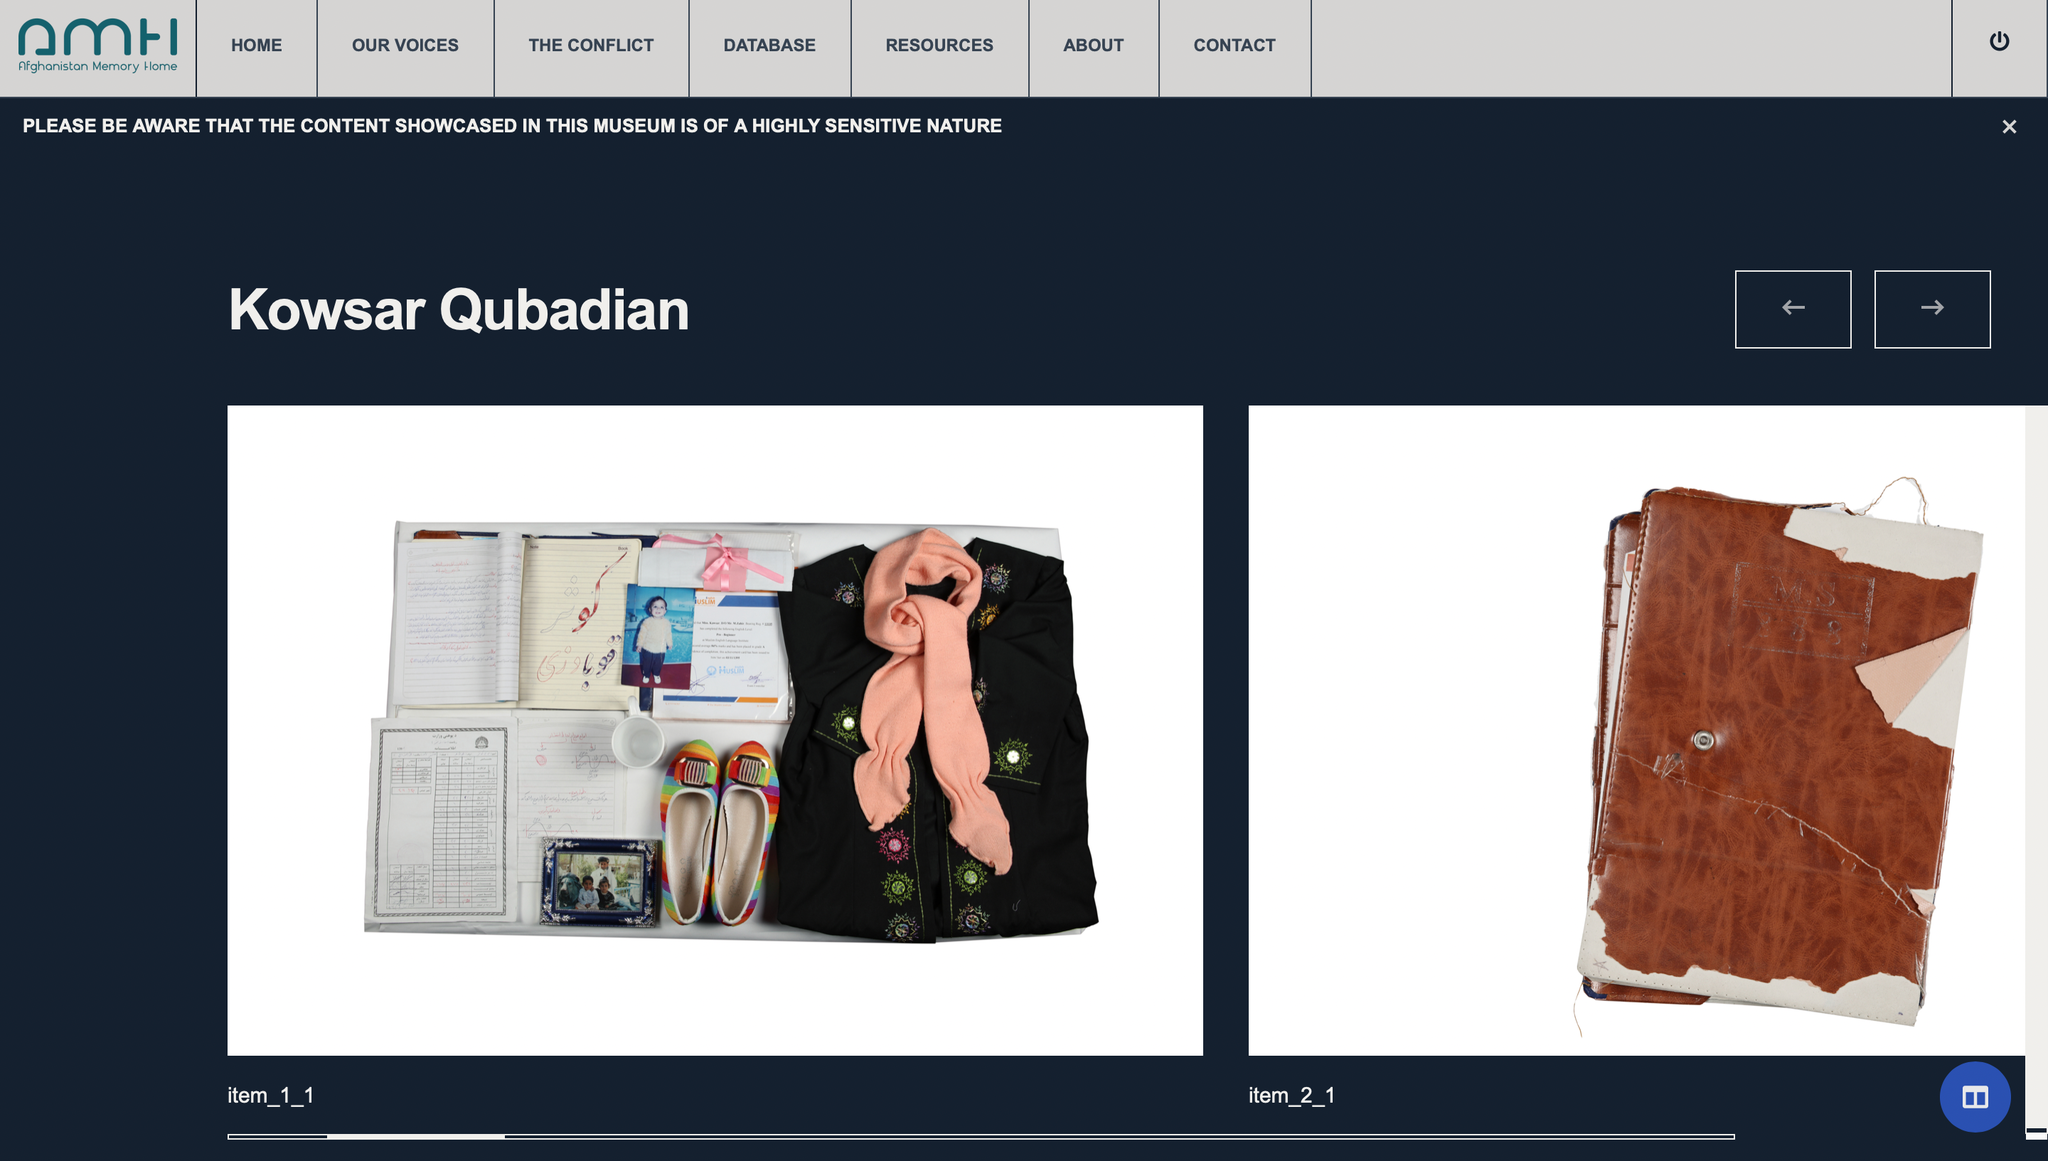Screen dimensions: 2048x1161
Task: Navigate to OUR VOICES
Action: pos(405,46)
